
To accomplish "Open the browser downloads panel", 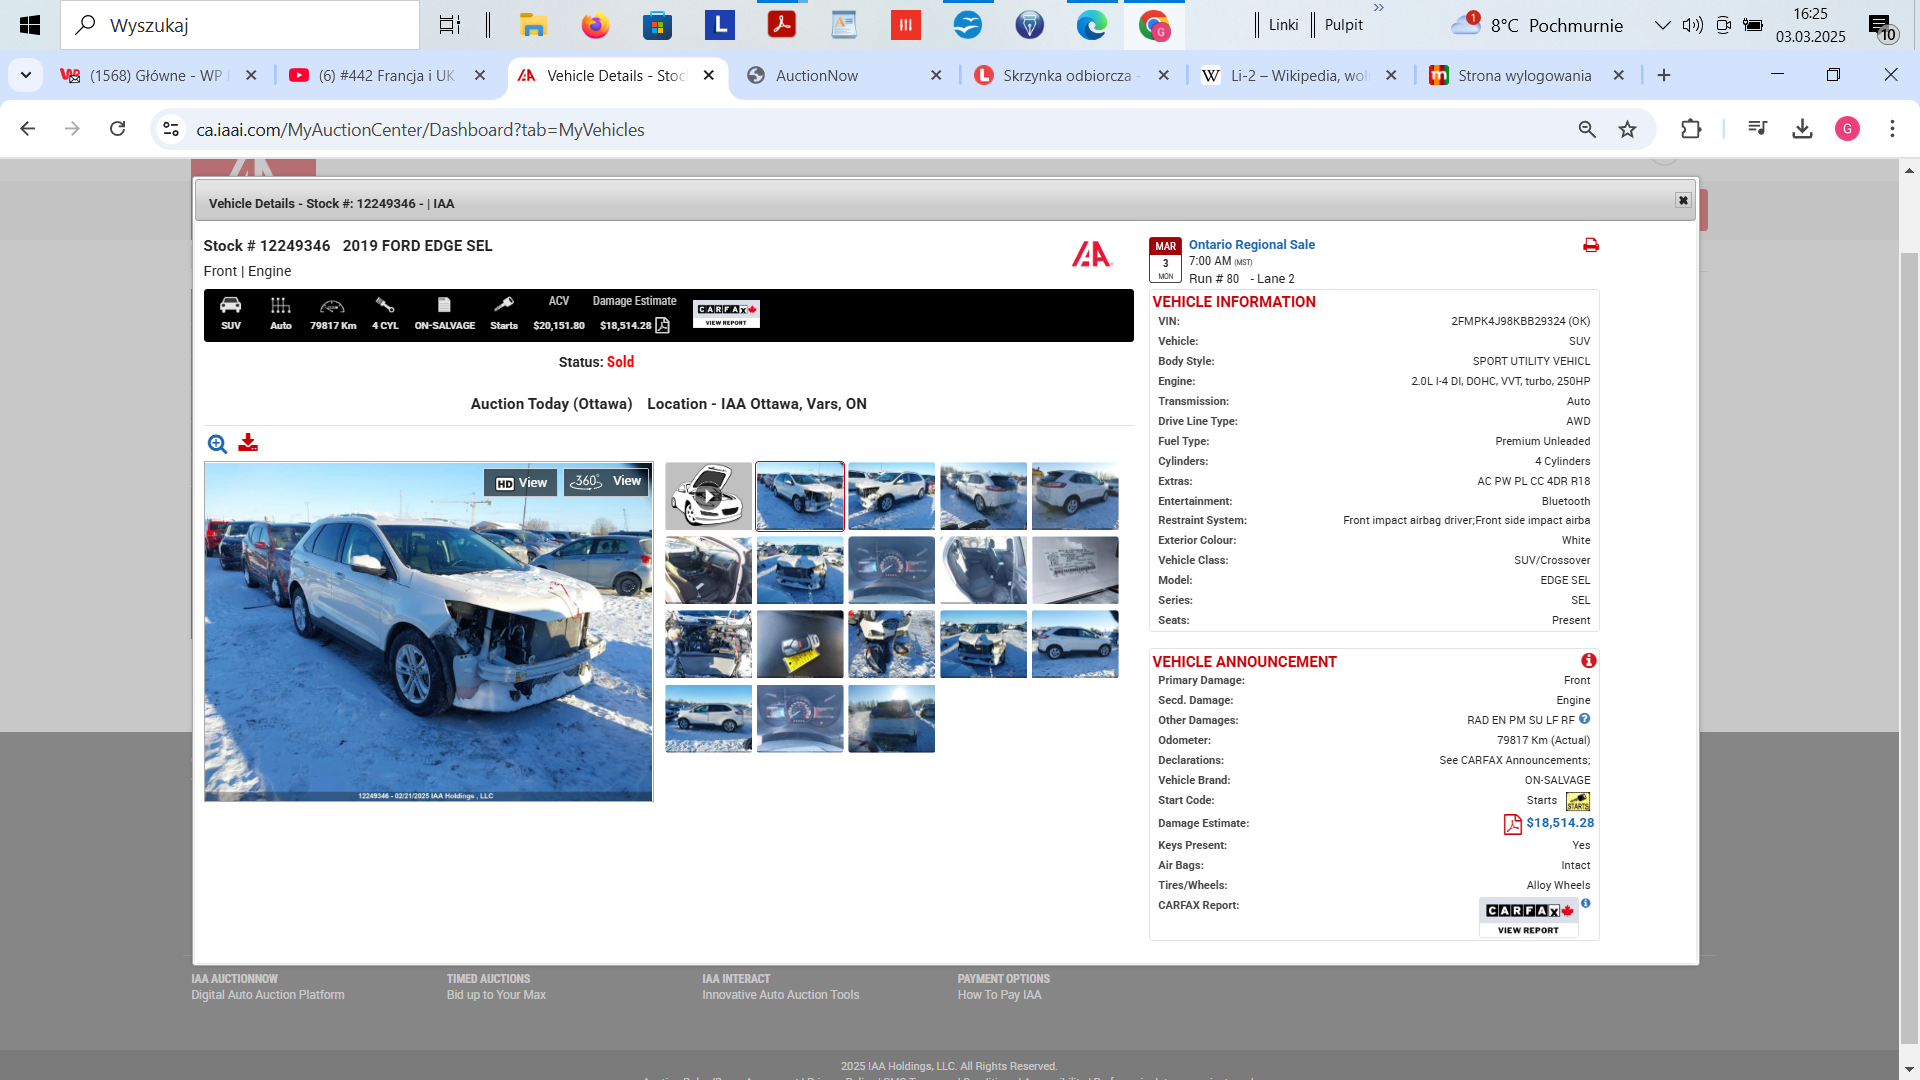I will 1803,129.
